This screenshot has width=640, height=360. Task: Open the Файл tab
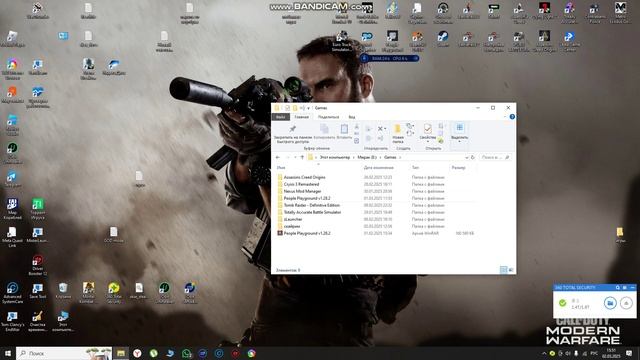click(280, 117)
